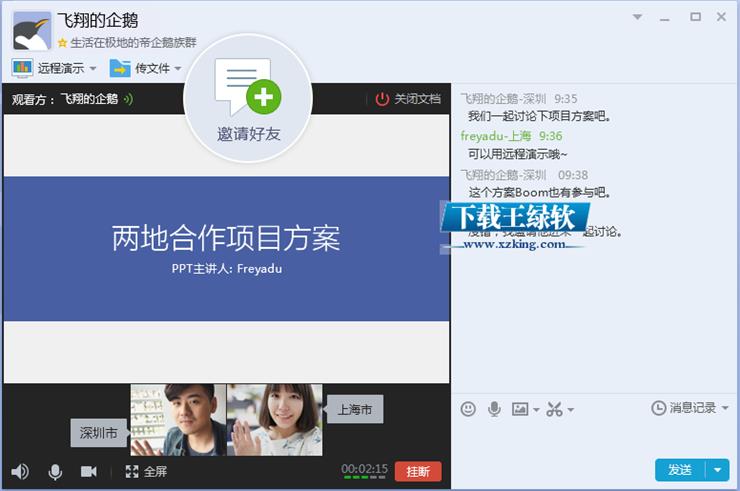Click the star icon before the signature
This screenshot has width=740, height=491.
coord(62,43)
